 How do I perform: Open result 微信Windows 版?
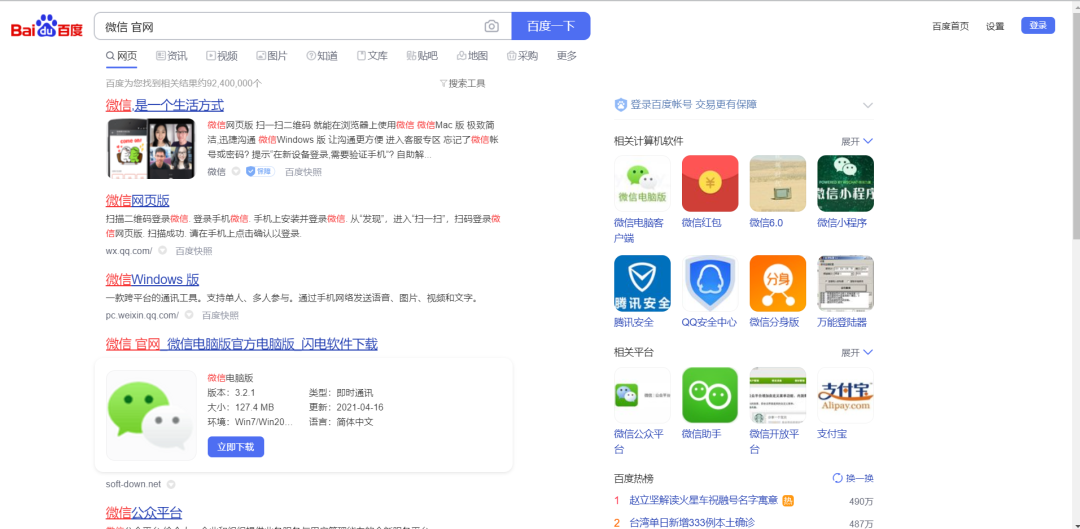[x=152, y=280]
